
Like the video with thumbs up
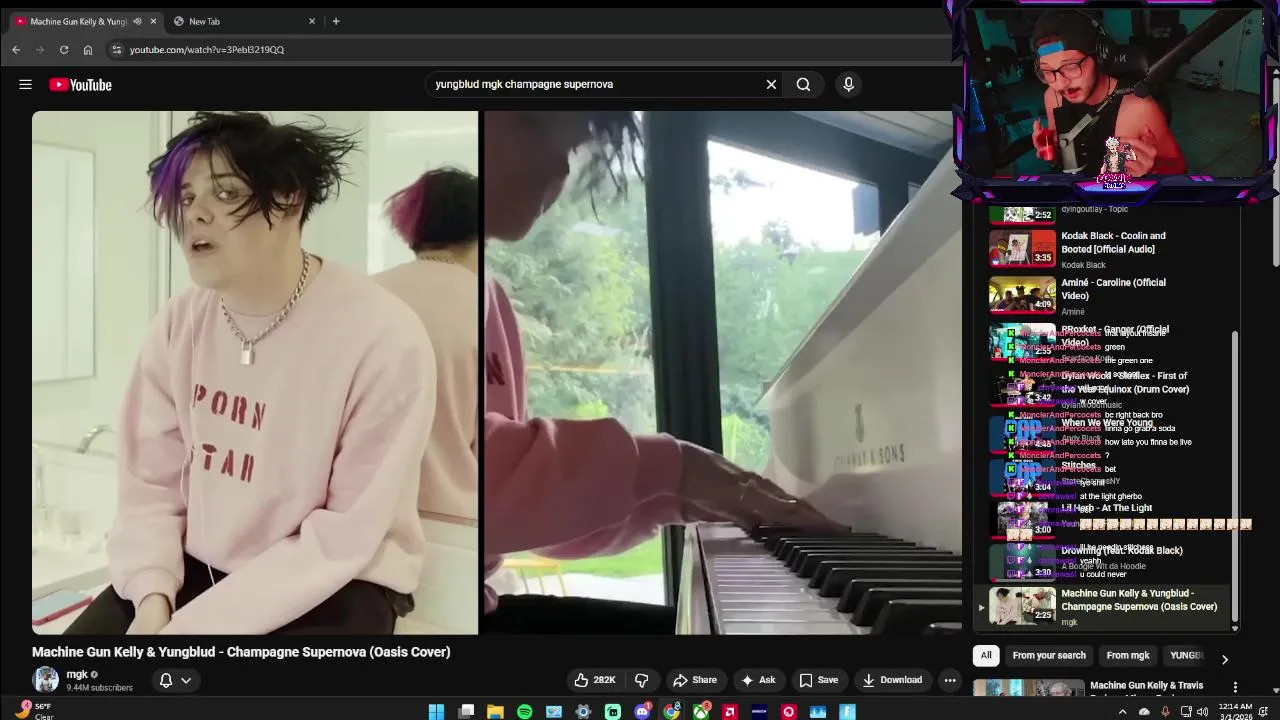coord(595,680)
